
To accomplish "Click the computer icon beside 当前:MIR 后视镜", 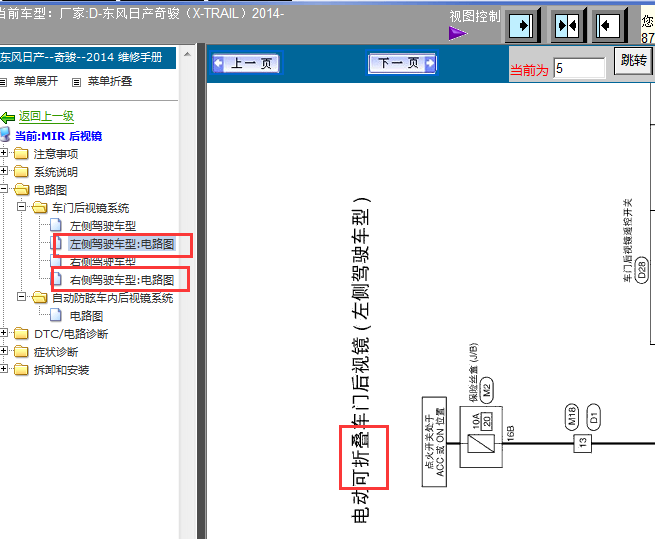I will tap(5, 135).
